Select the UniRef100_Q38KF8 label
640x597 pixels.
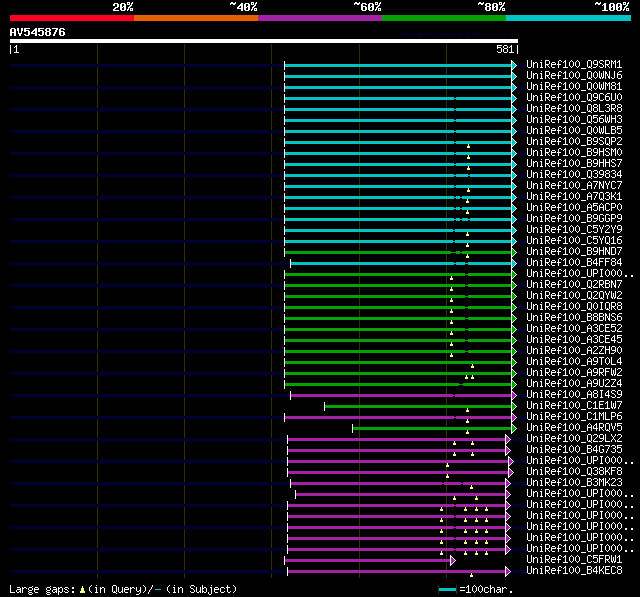pyautogui.click(x=574, y=472)
